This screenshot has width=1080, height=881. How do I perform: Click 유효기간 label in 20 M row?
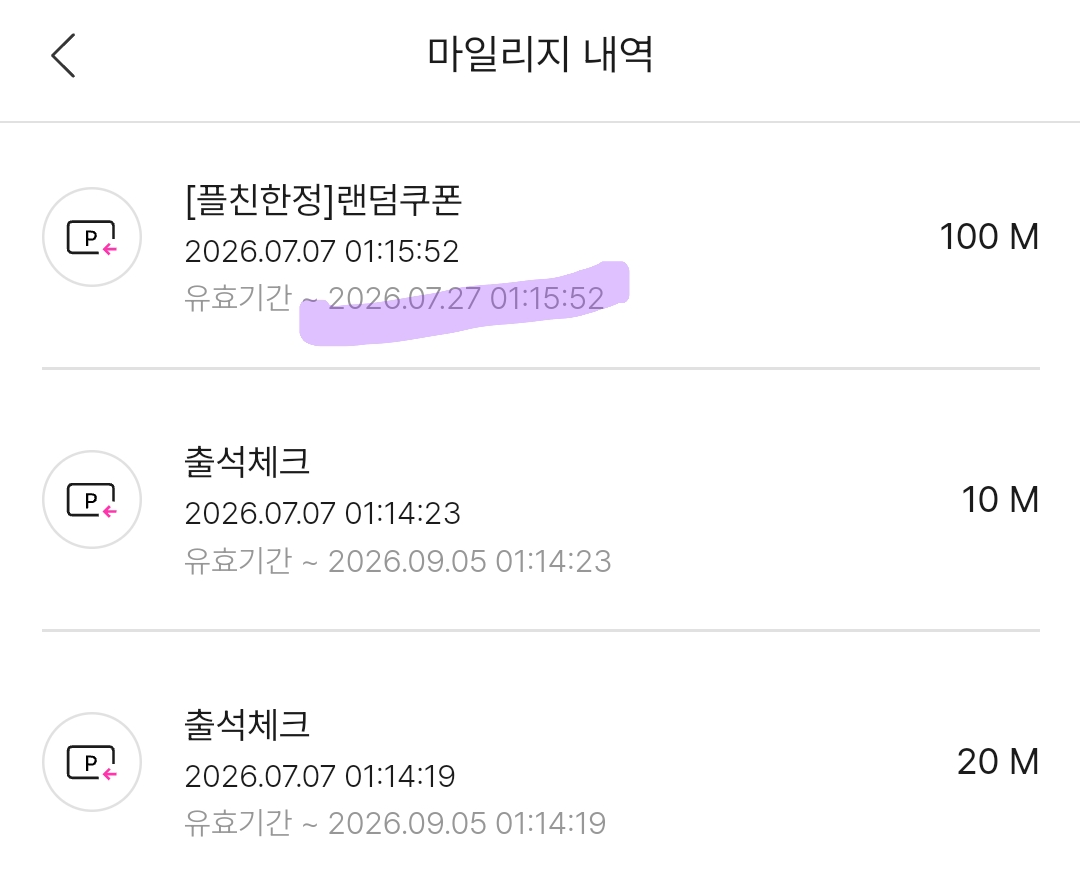pos(238,823)
